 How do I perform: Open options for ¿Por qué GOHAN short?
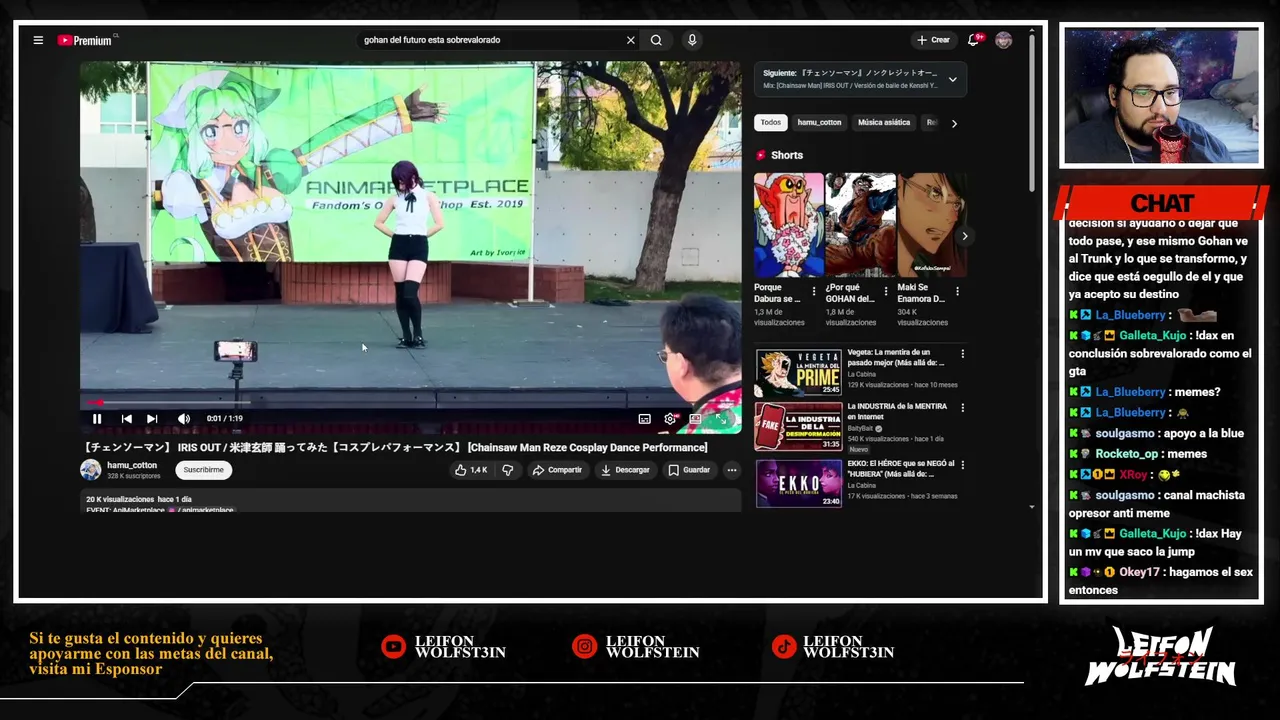885,292
